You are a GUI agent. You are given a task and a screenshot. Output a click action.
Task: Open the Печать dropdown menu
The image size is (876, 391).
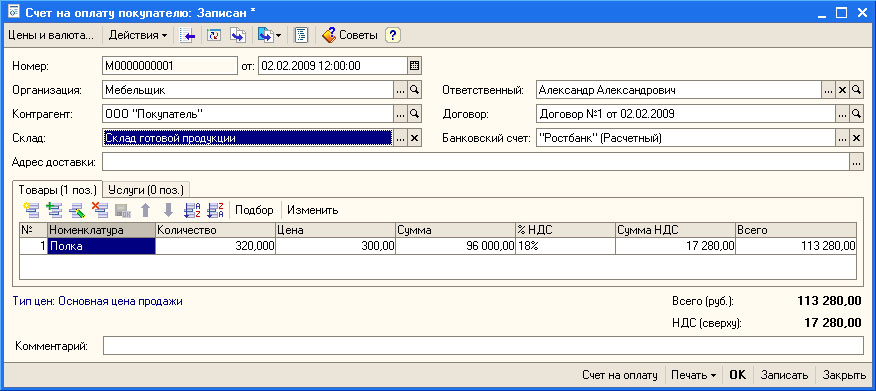click(694, 375)
